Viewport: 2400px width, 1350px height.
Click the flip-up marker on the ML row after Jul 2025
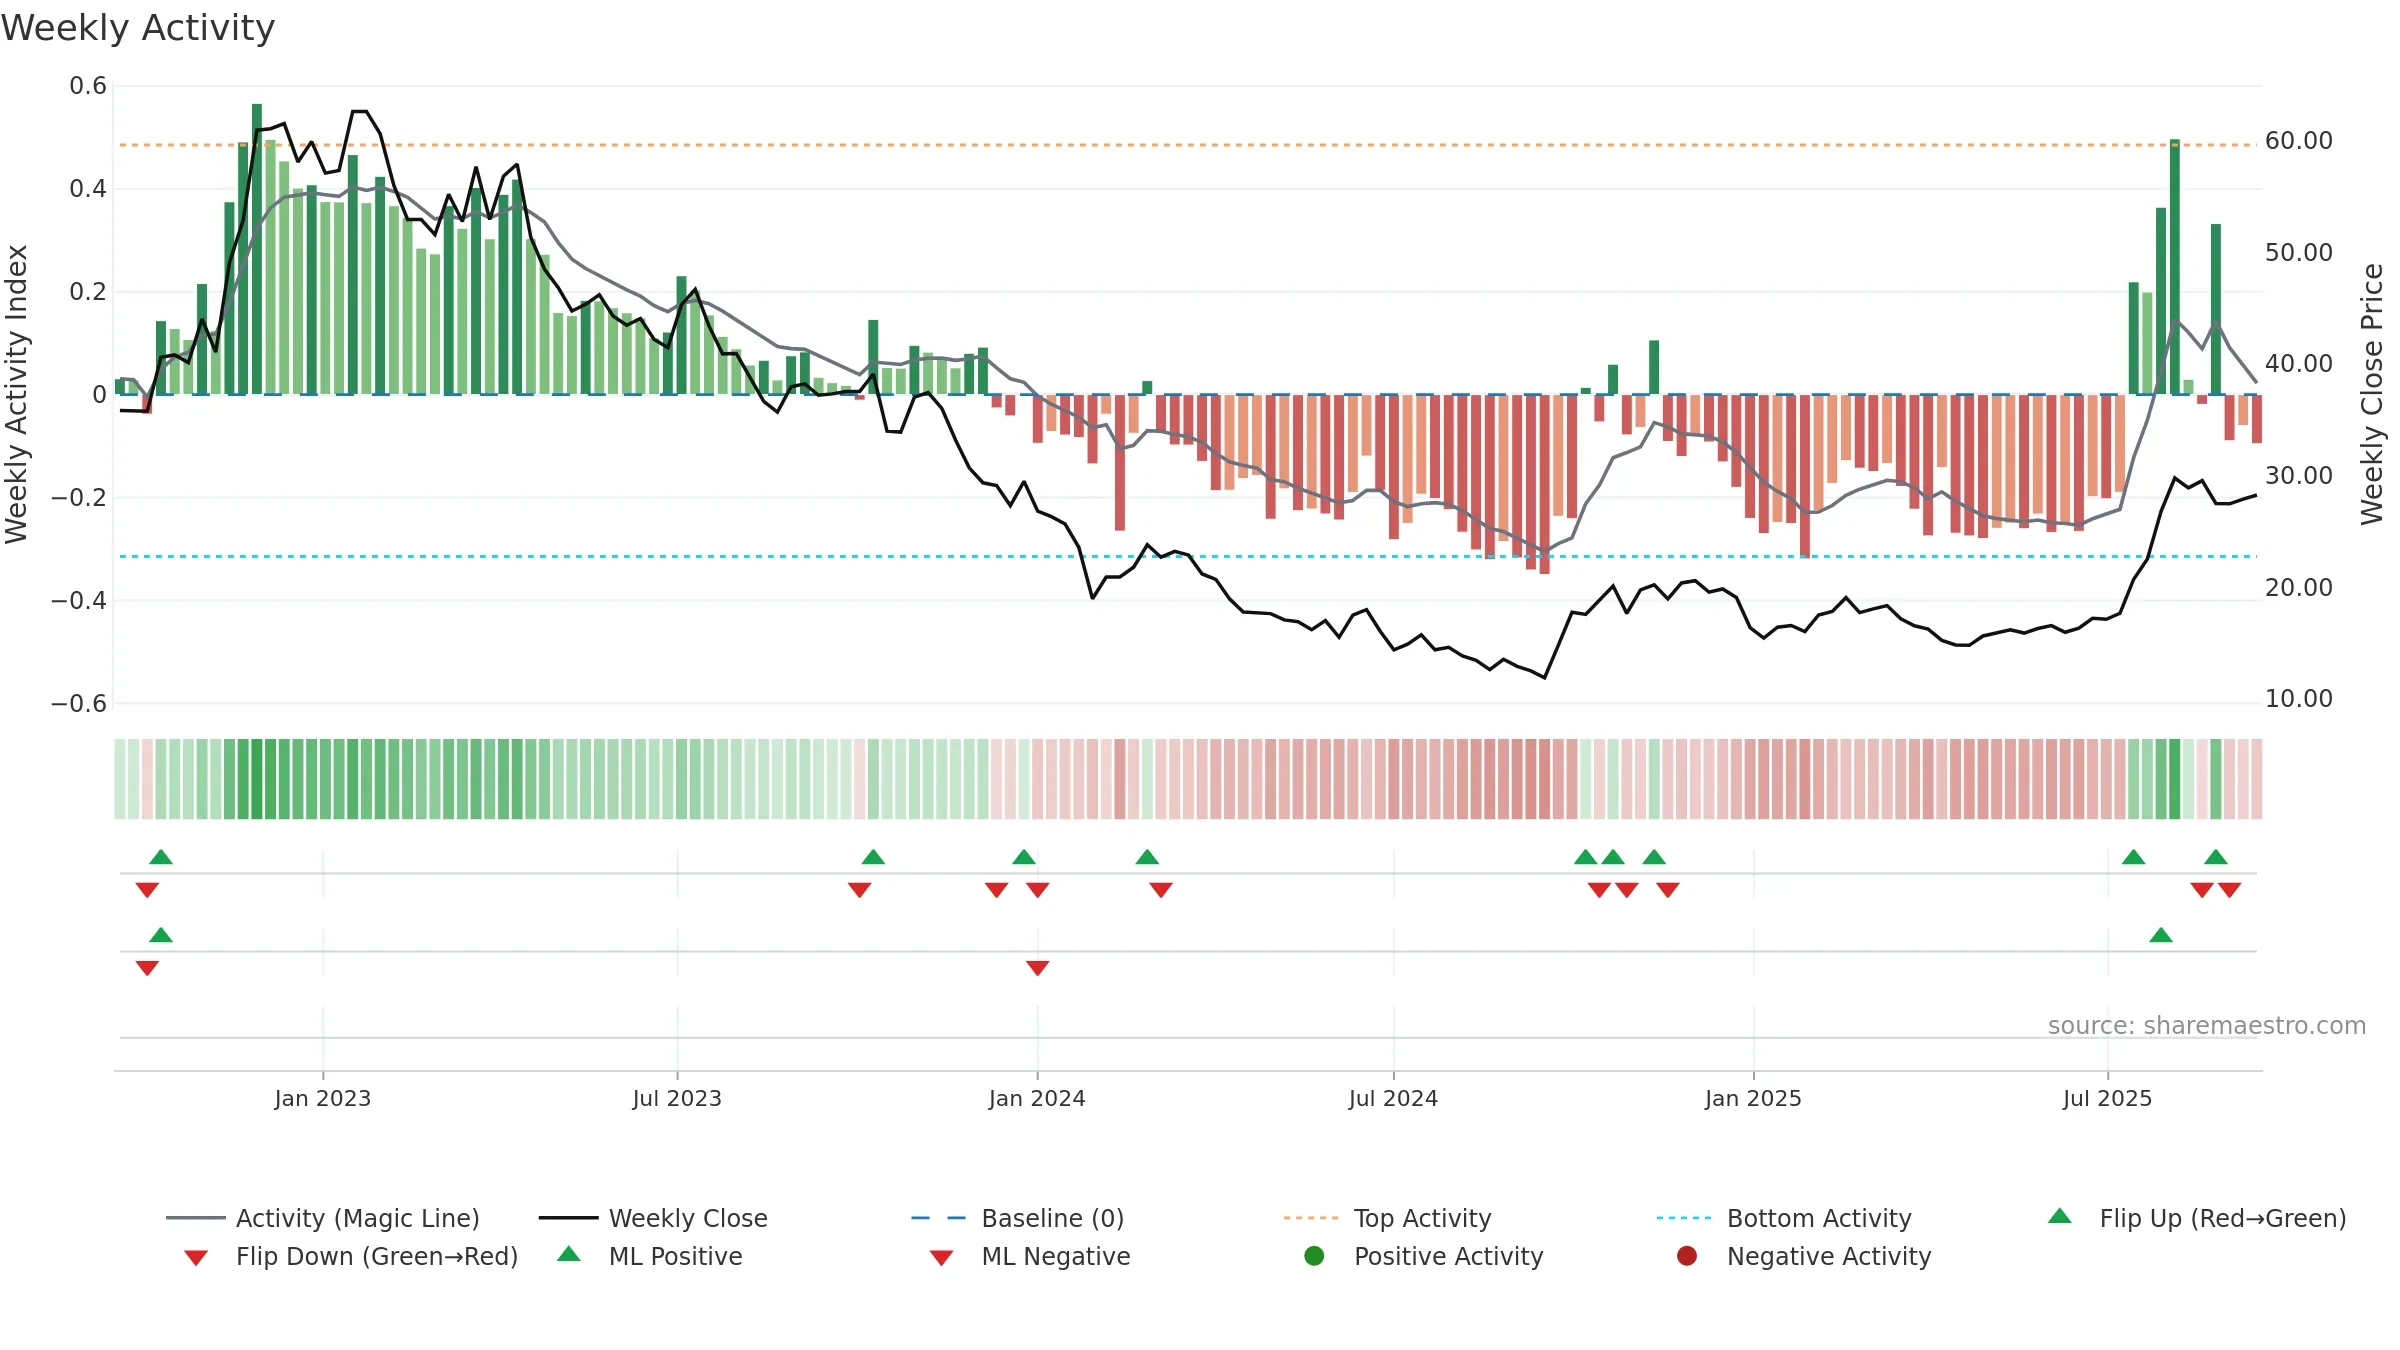click(2161, 935)
